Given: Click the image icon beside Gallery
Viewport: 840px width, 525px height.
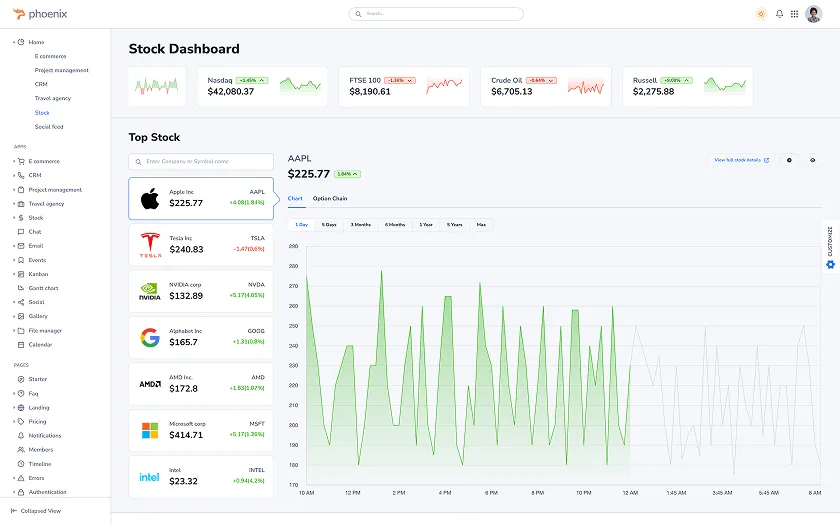Looking at the screenshot, I should tap(21, 316).
